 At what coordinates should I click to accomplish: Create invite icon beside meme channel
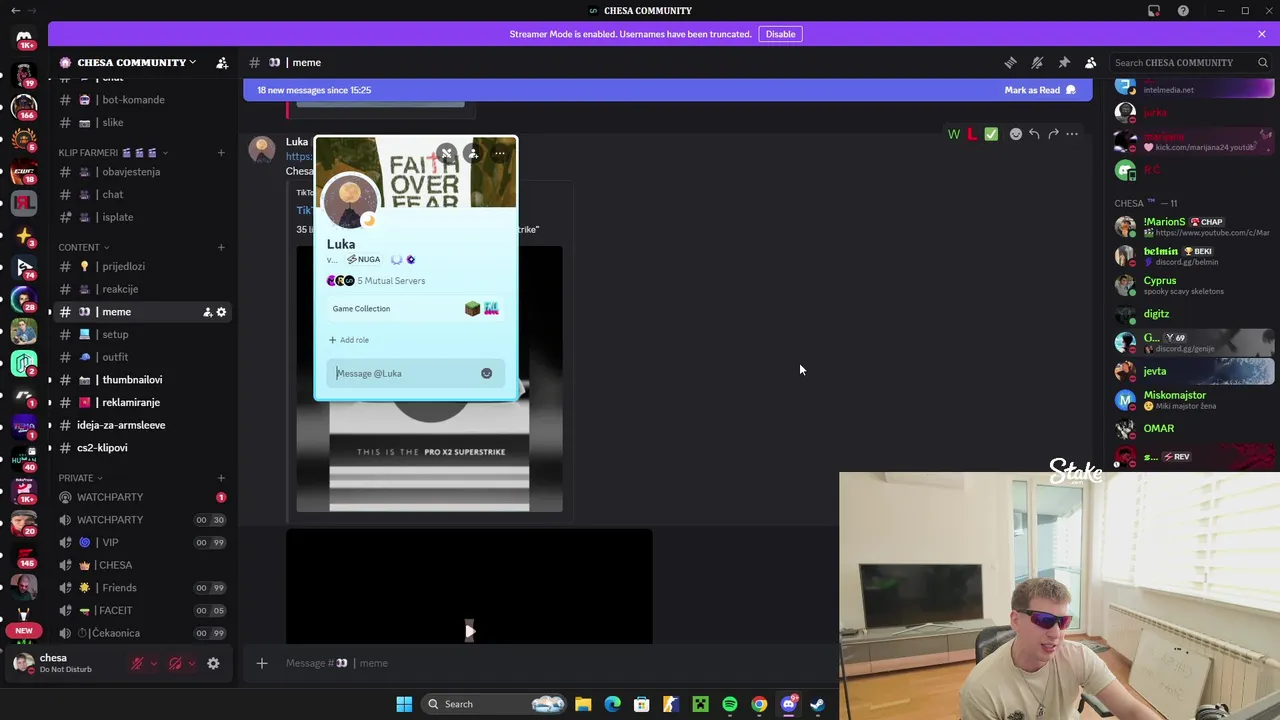[x=207, y=312]
